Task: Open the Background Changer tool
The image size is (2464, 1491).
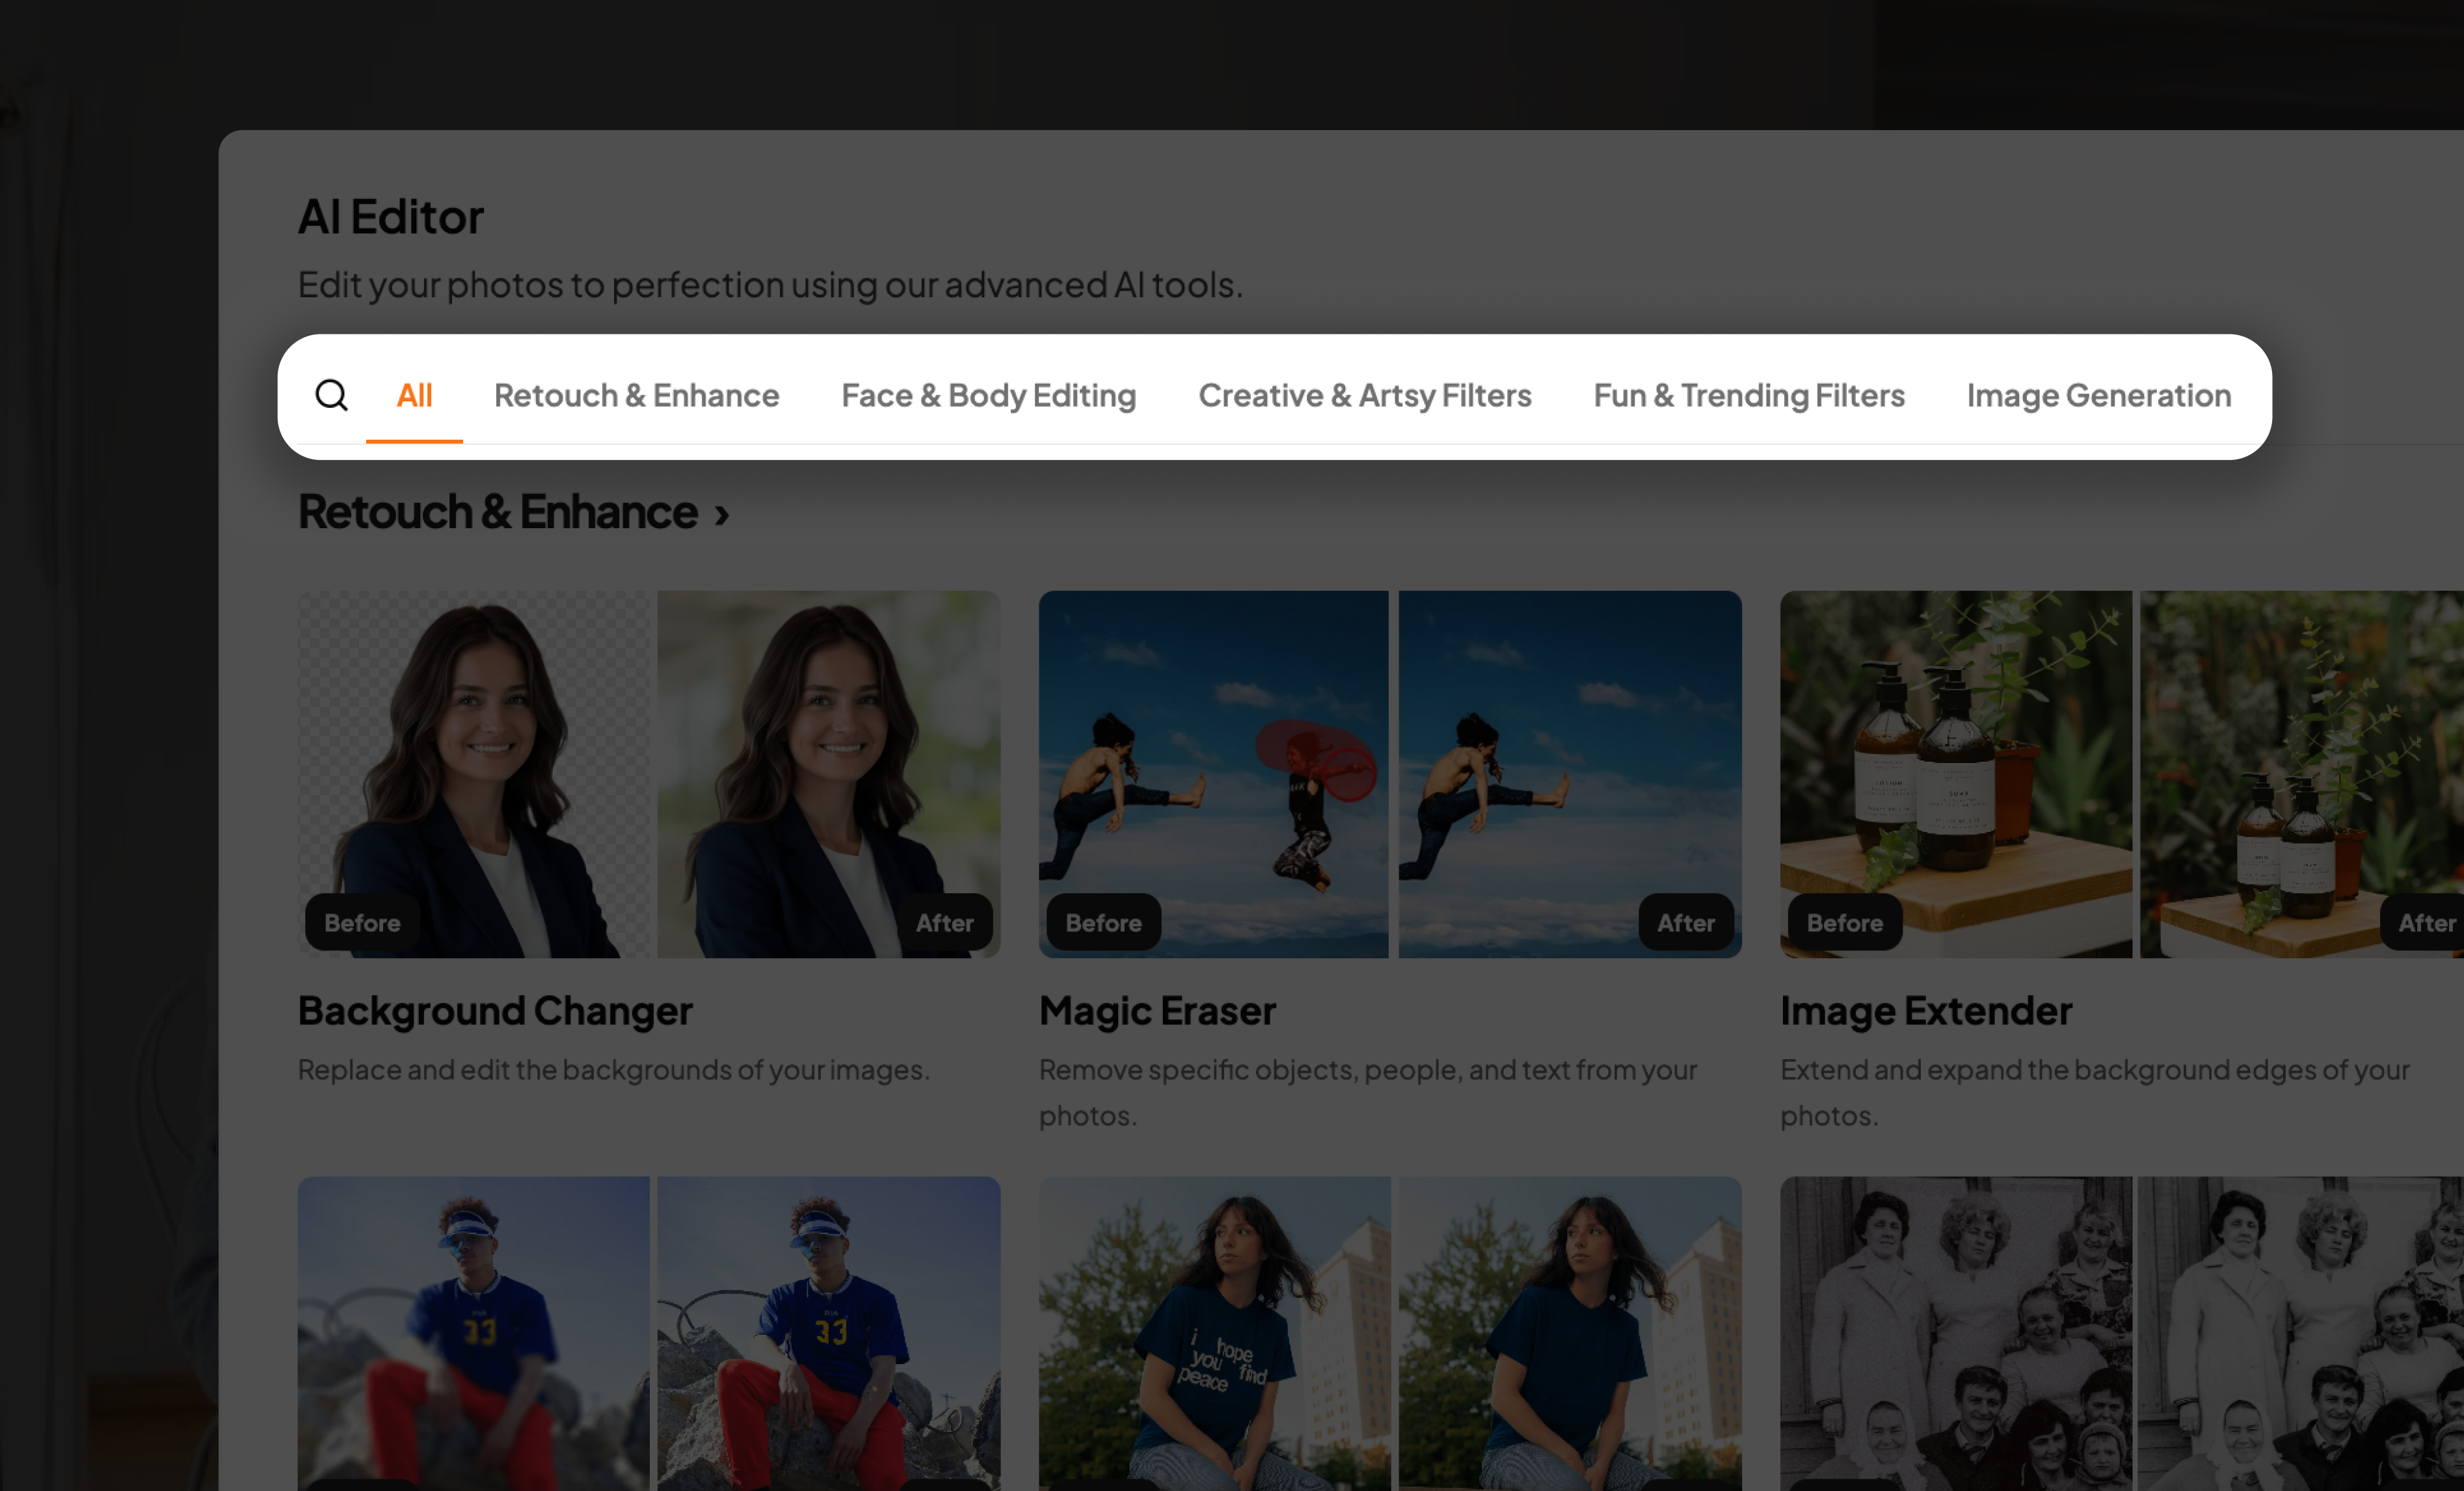Action: tap(495, 1010)
